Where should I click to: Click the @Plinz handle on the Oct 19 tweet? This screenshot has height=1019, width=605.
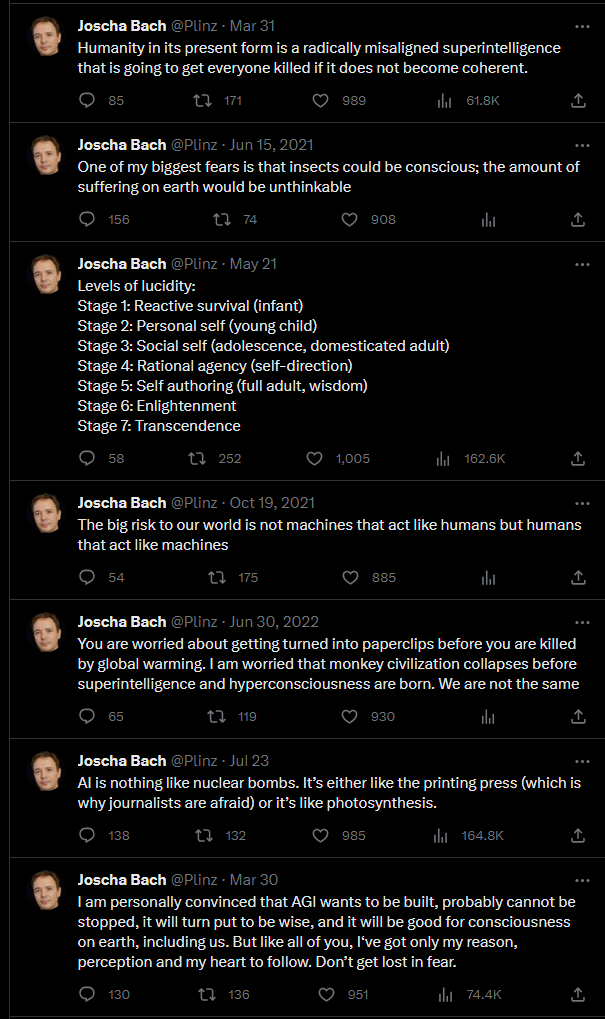pos(194,502)
